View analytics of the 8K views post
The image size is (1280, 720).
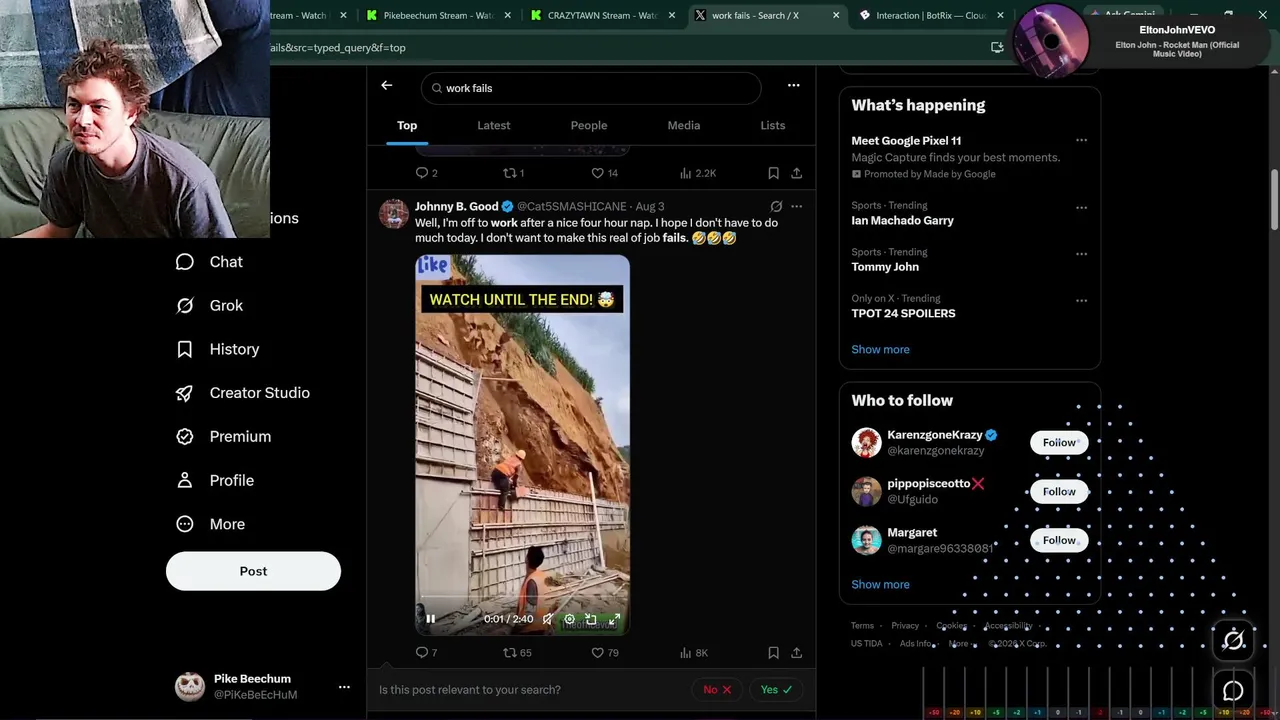[x=694, y=653]
